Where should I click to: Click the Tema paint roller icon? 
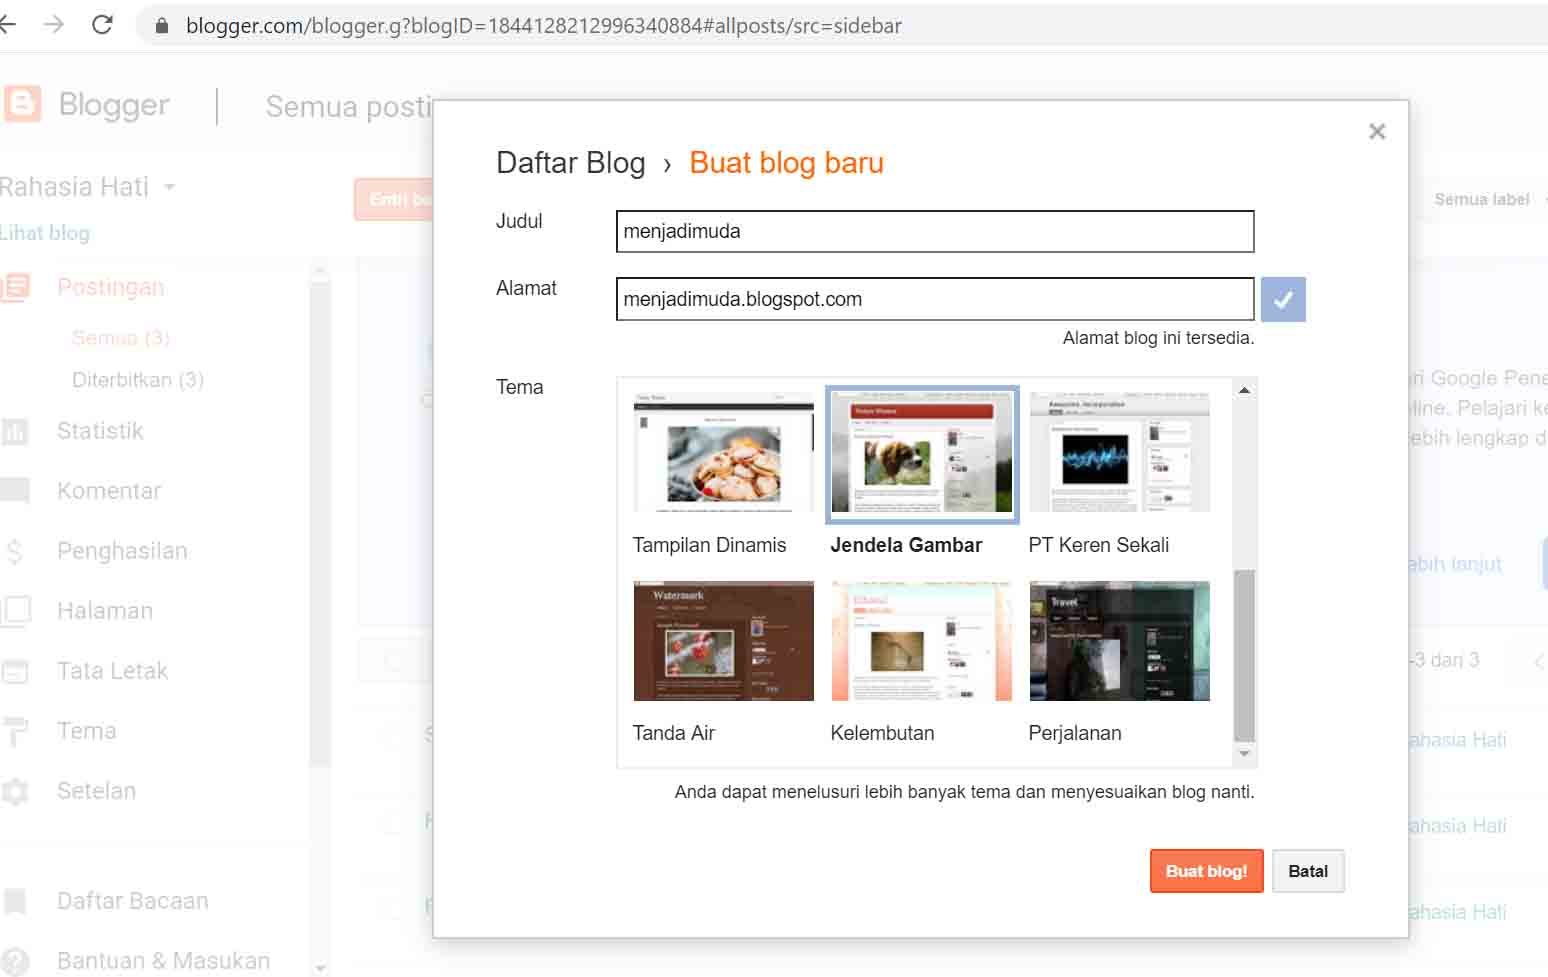point(15,732)
